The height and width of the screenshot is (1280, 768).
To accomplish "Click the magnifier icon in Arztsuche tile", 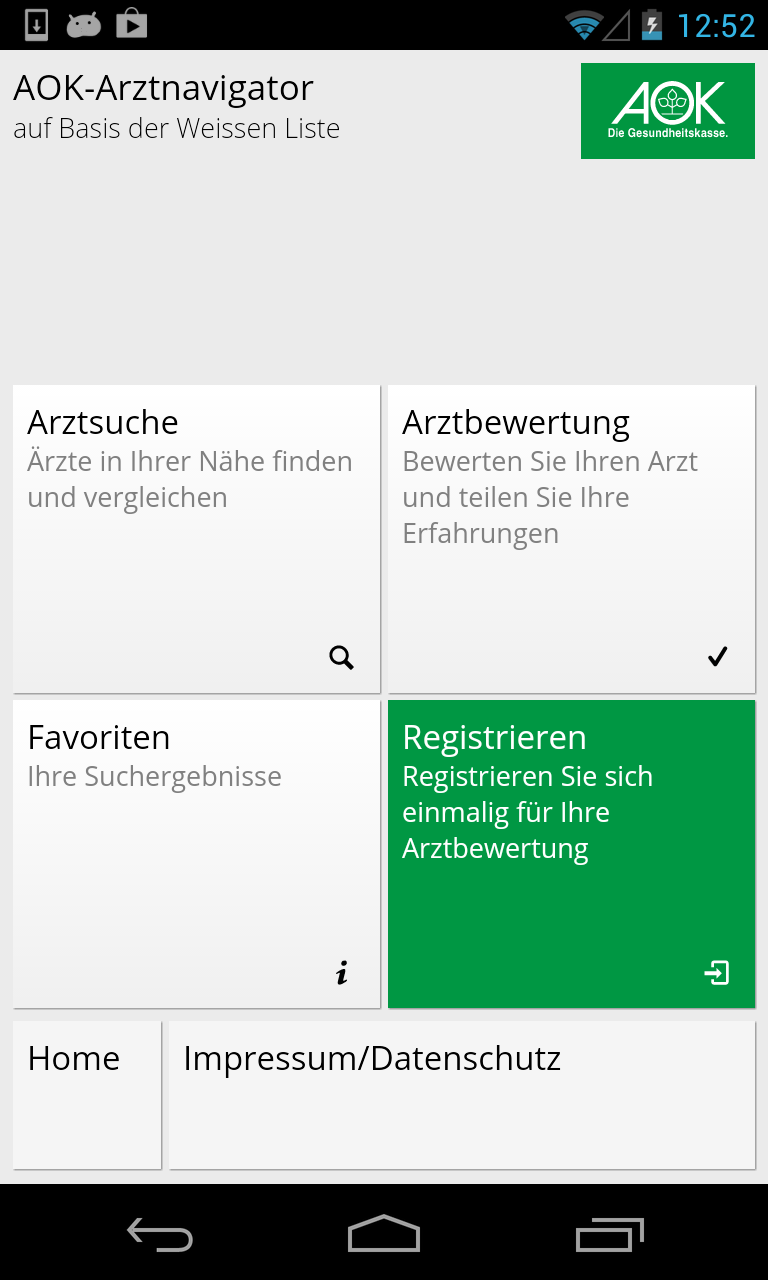I will tap(342, 658).
